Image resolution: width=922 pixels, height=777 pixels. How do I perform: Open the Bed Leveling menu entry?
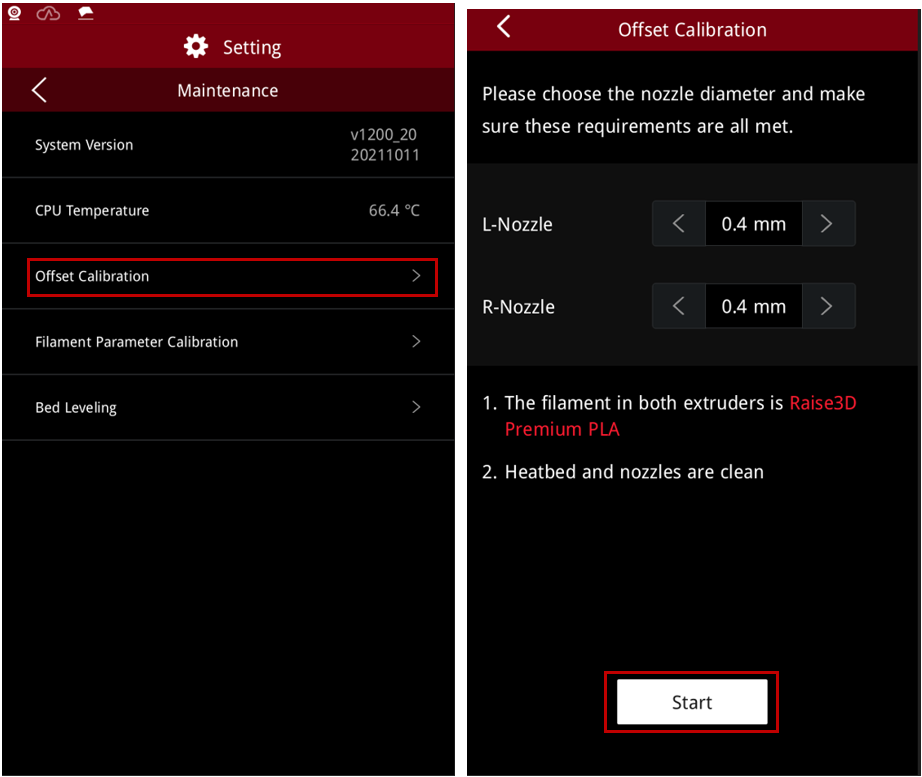76,408
